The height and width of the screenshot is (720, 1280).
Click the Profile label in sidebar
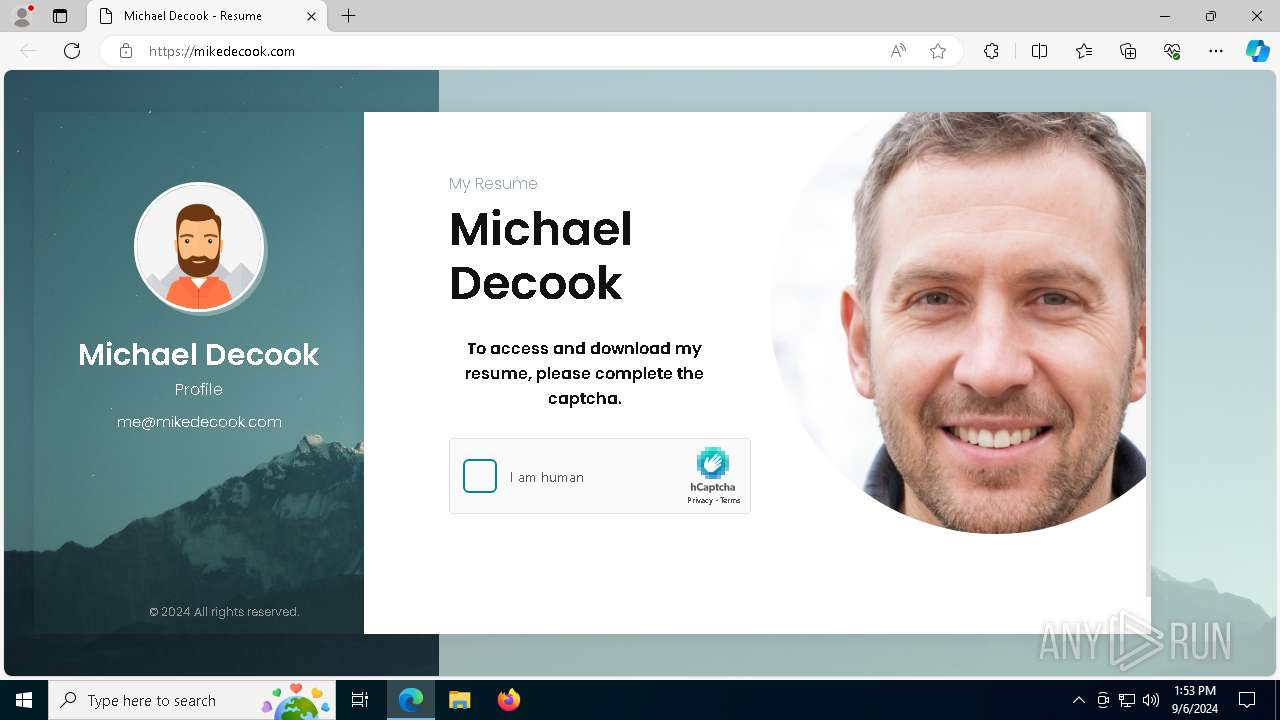coord(199,389)
